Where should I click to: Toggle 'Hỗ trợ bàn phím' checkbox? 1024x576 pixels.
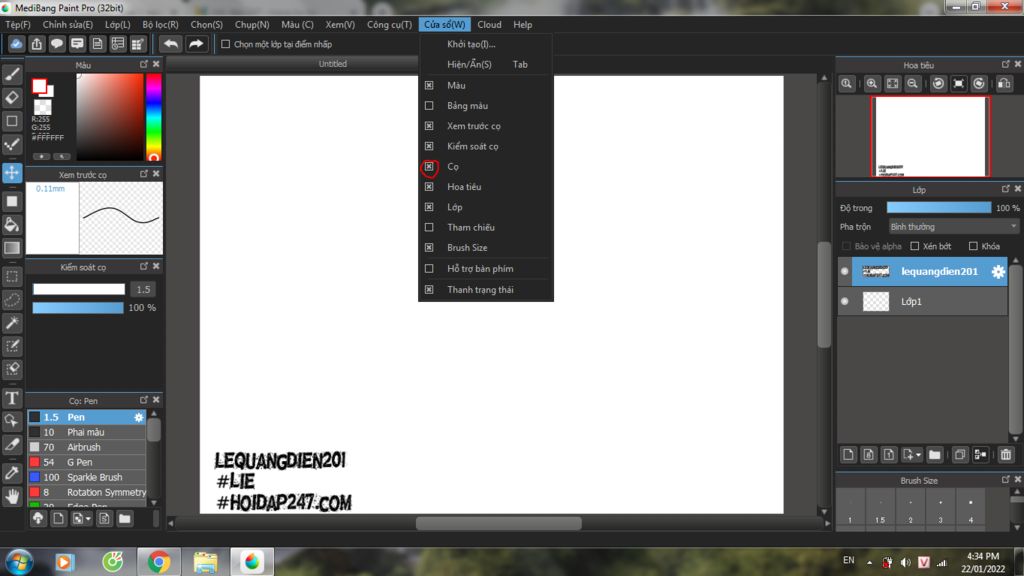(x=429, y=268)
